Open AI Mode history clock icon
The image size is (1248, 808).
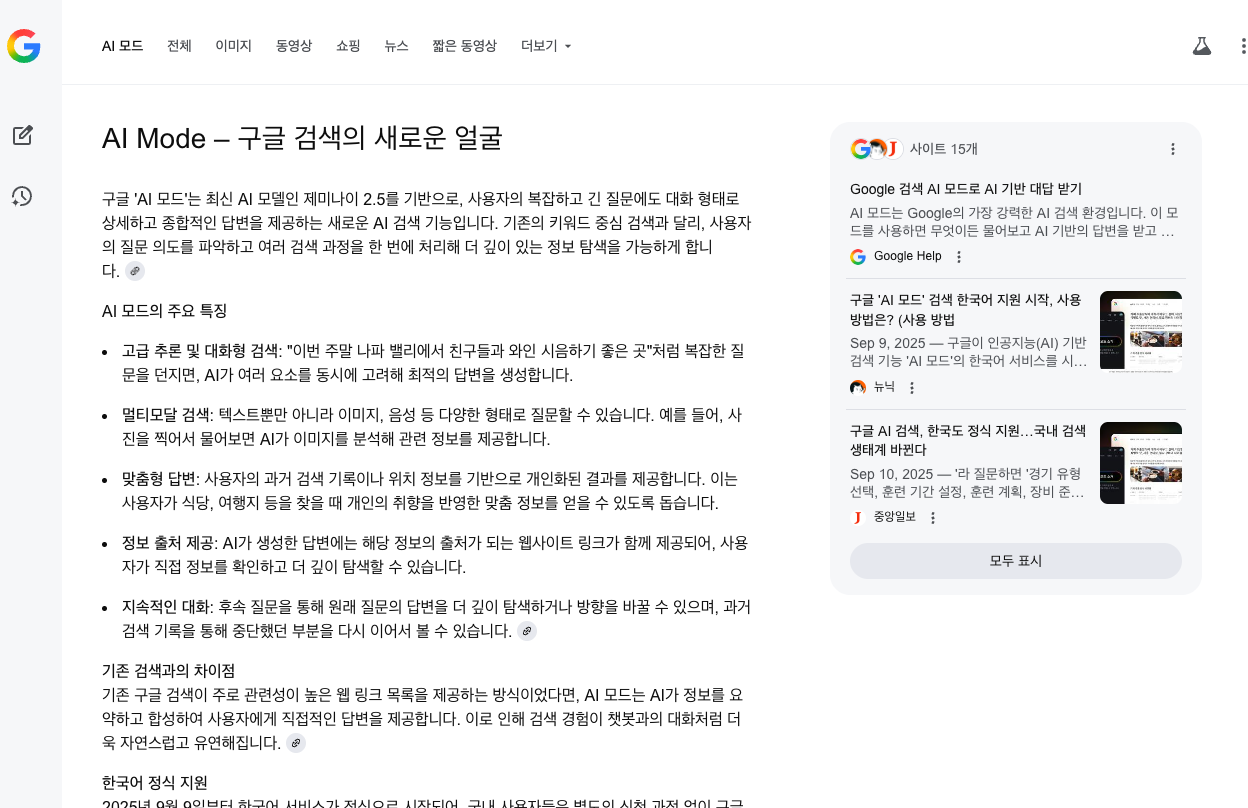click(22, 196)
